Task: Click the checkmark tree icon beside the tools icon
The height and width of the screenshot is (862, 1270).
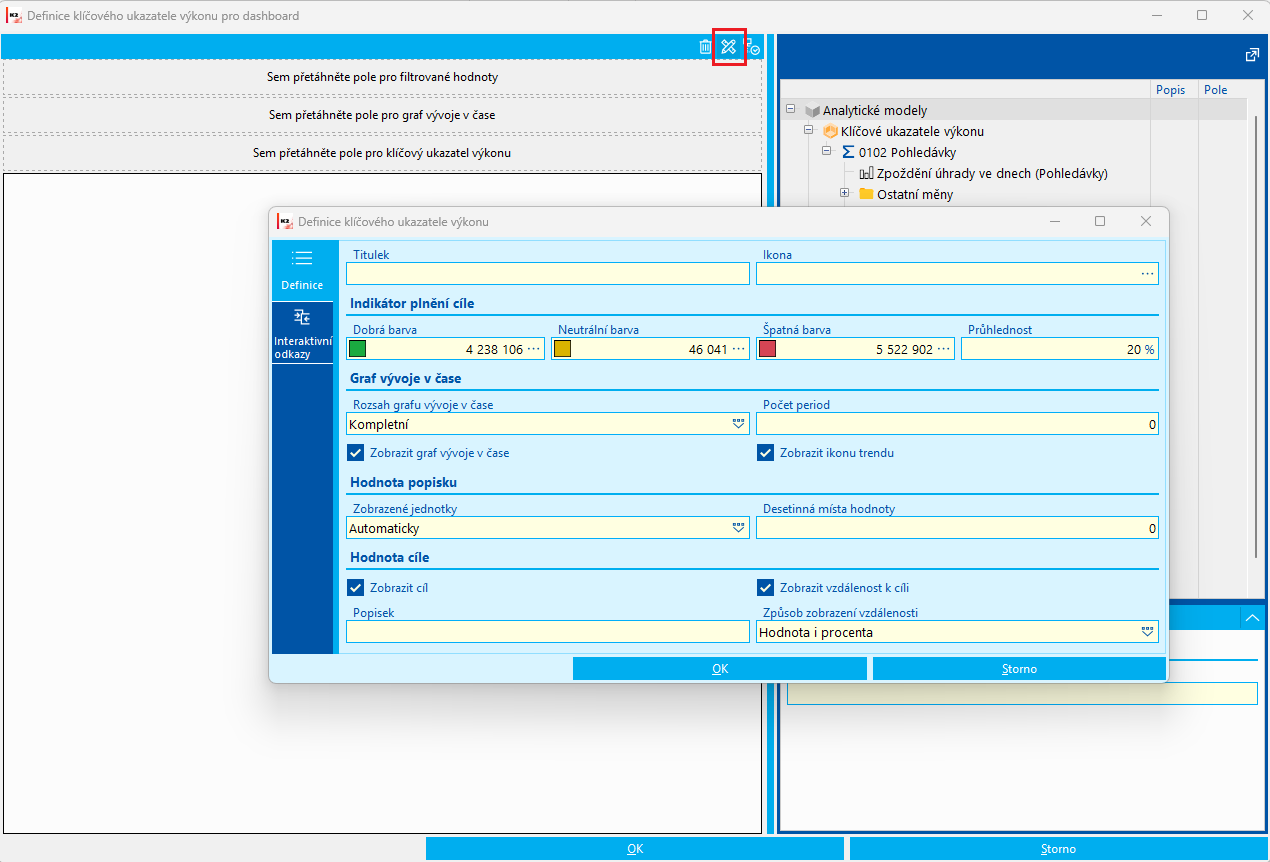Action: (753, 47)
